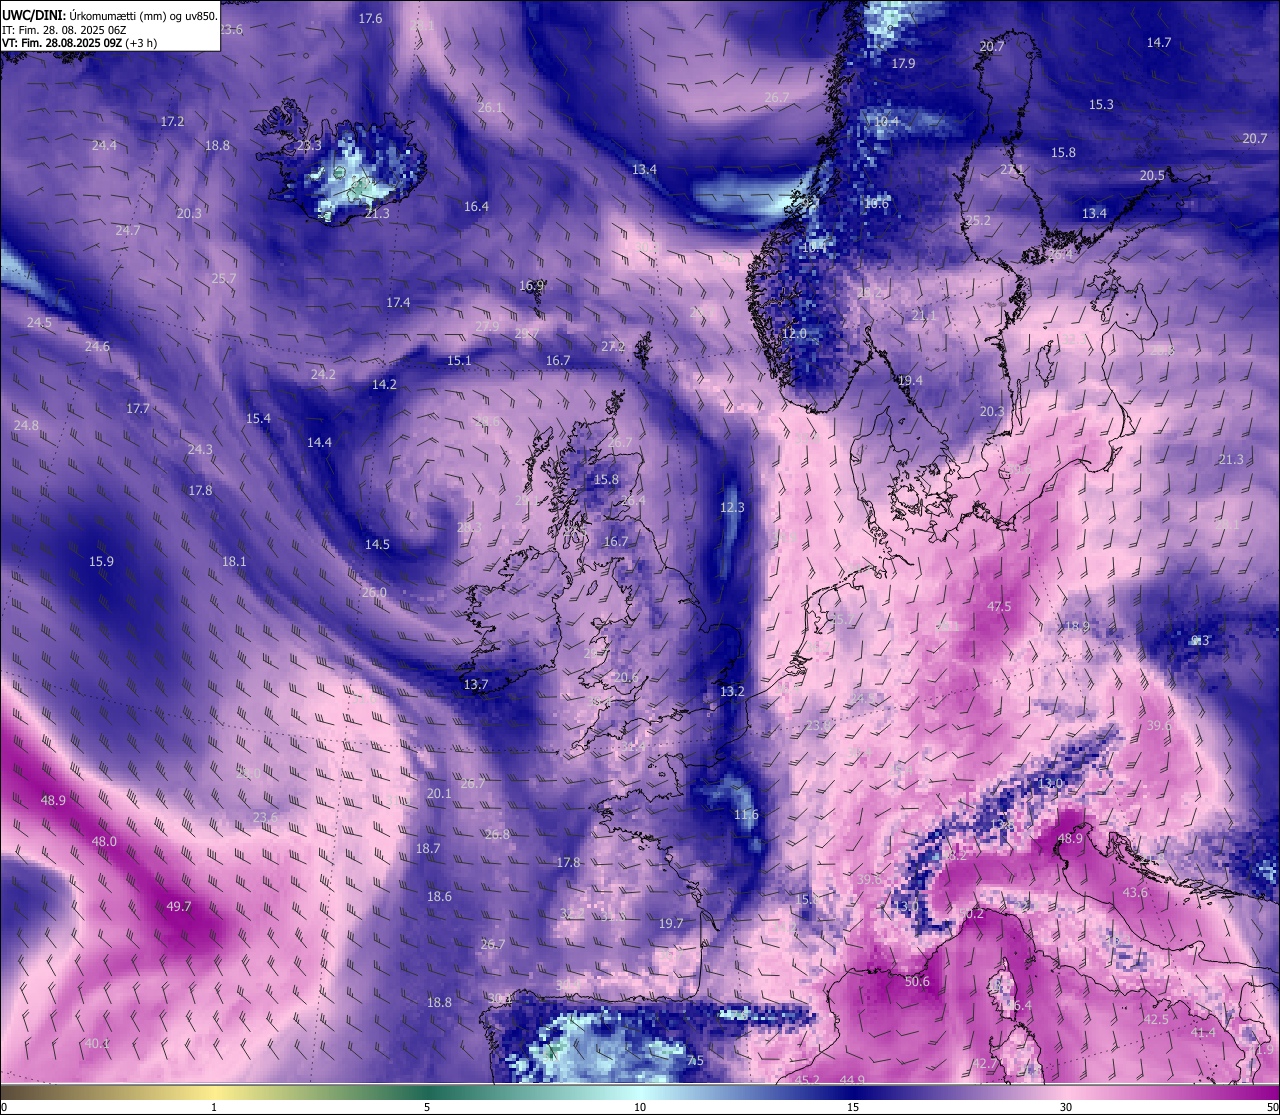The height and width of the screenshot is (1115, 1280).
Task: Click the 15.9 value on the map
Action: [x=101, y=562]
